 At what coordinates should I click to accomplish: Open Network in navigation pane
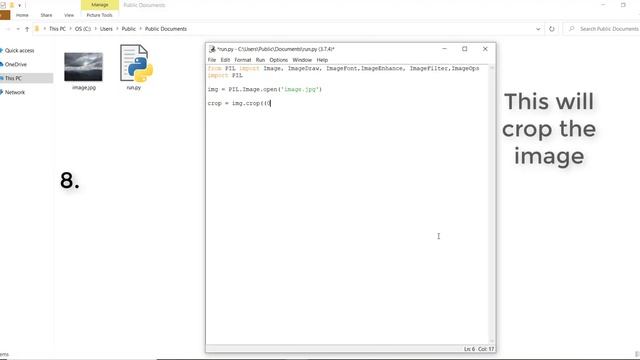(x=15, y=92)
